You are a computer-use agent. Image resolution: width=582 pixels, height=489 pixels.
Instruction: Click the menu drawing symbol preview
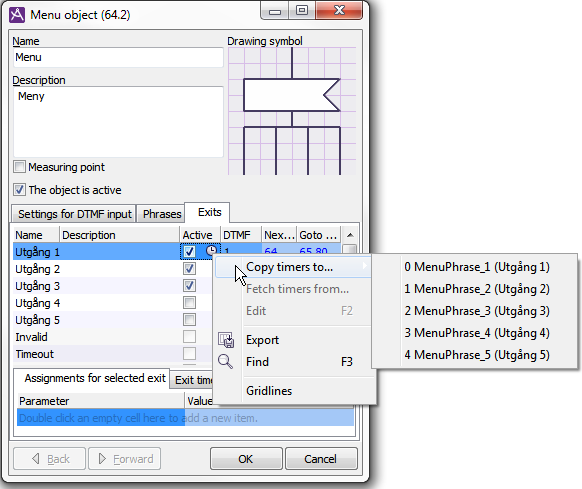[x=292, y=111]
